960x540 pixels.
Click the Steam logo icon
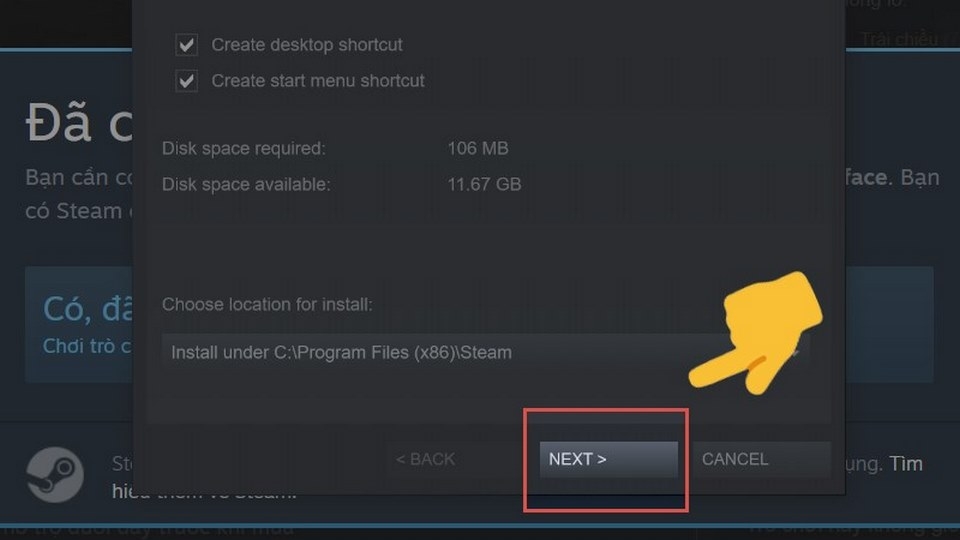coord(55,474)
